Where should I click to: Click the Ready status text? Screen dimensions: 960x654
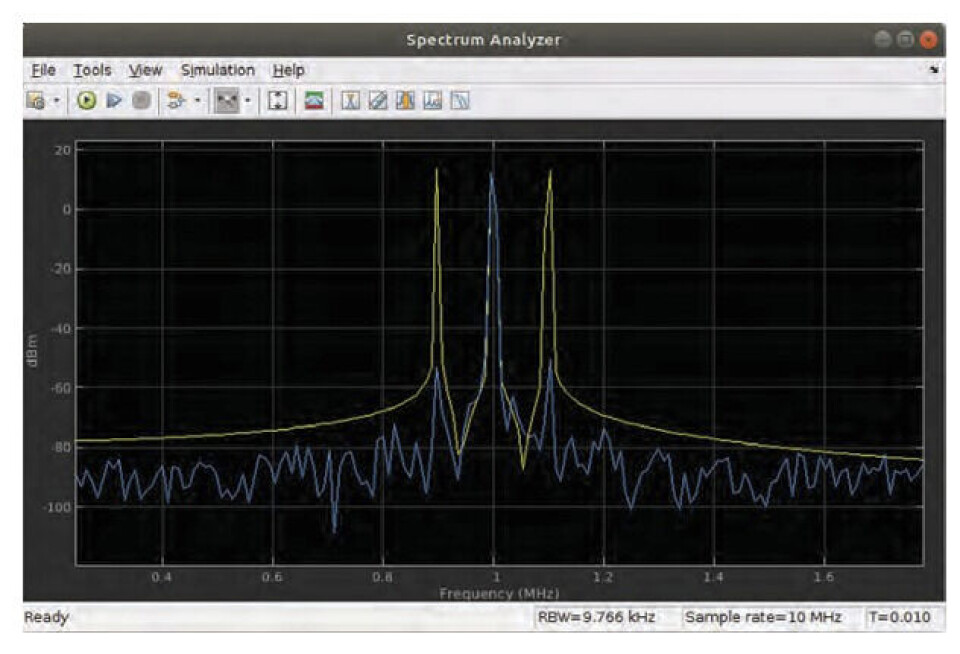[x=46, y=617]
